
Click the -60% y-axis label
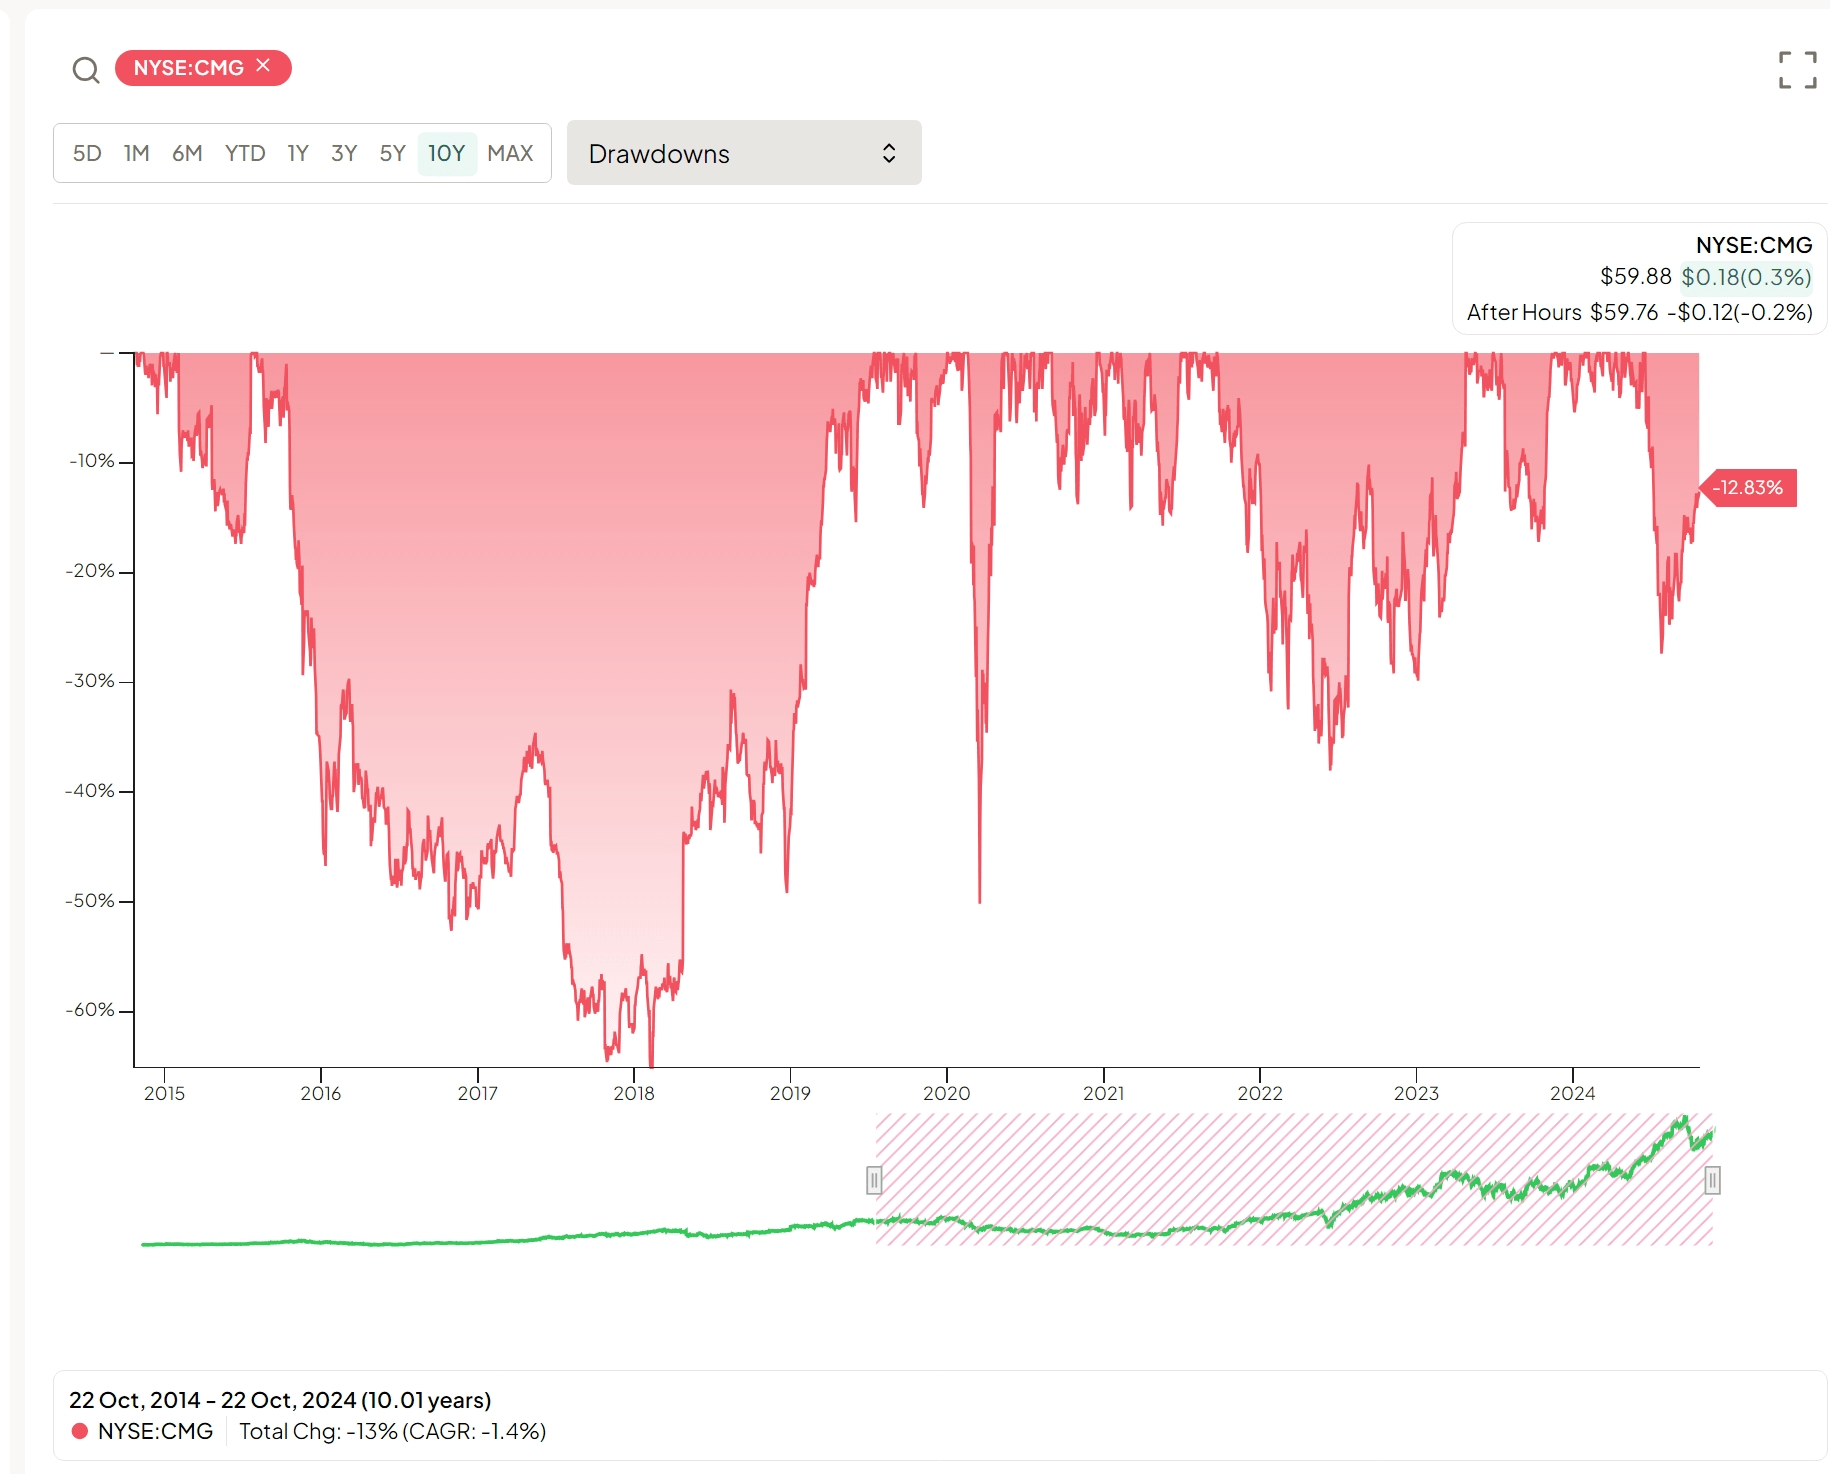coord(90,1010)
